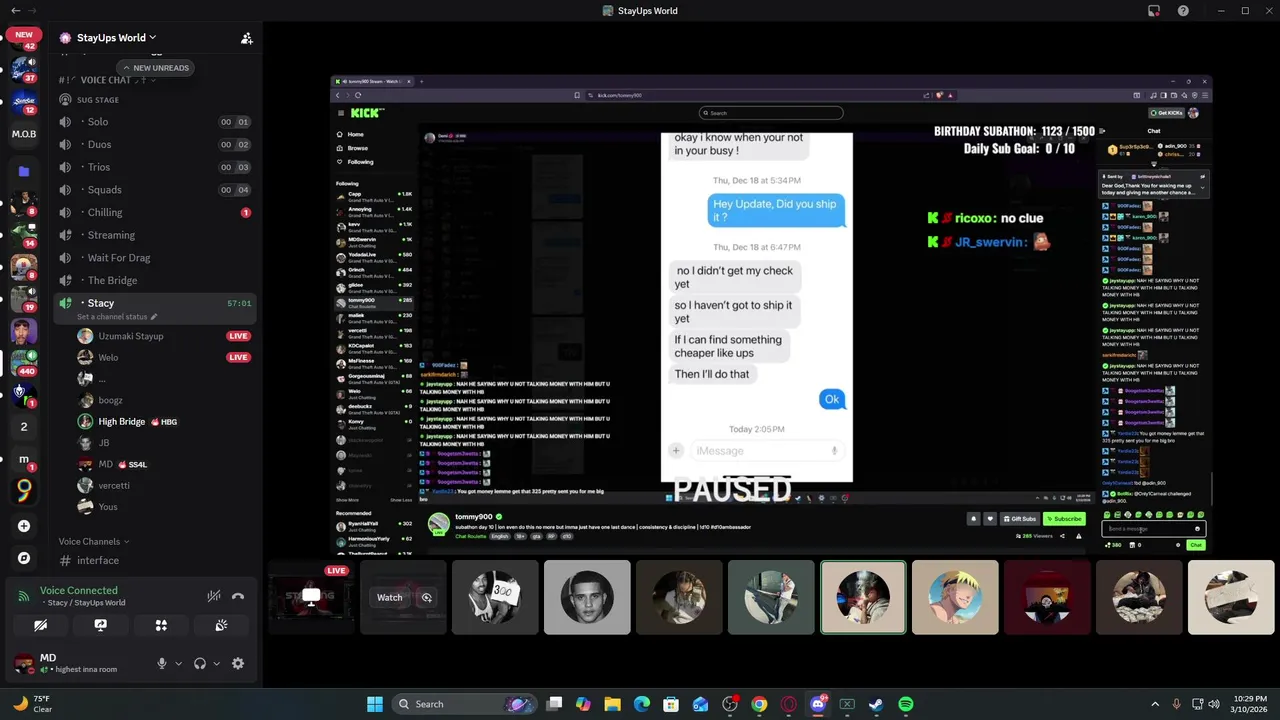Viewport: 1280px width, 720px height.
Task: Click the noise suppression icon
Action: point(214,596)
